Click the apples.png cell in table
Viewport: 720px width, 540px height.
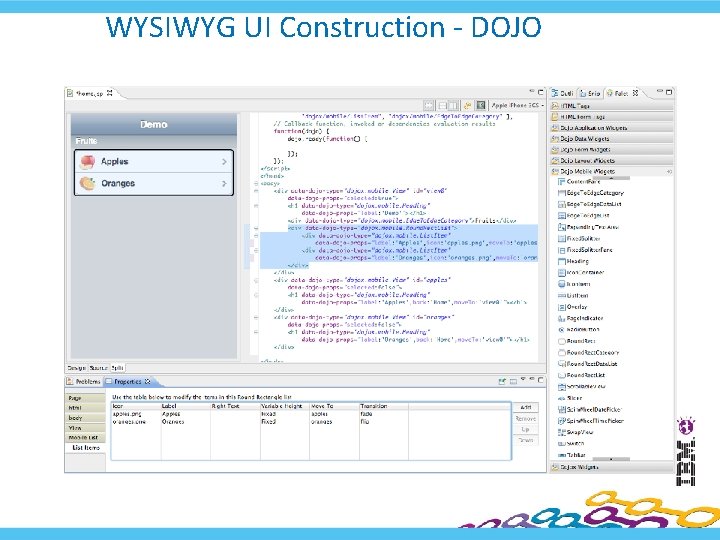[136, 414]
